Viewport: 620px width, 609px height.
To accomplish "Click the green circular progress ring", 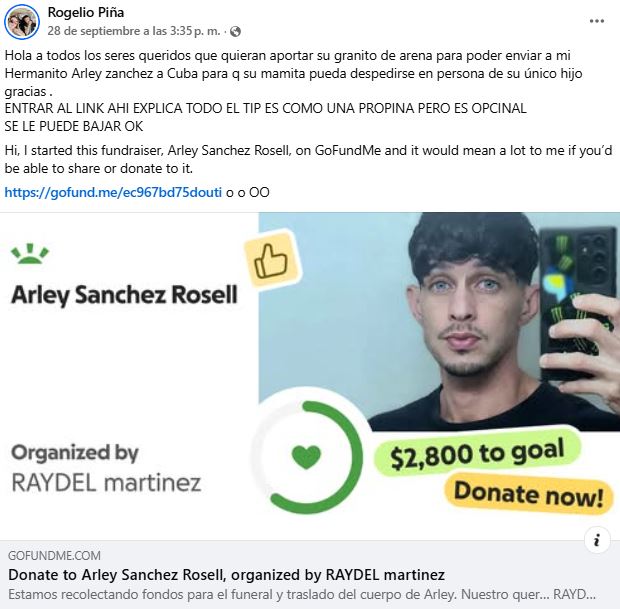I will pyautogui.click(x=306, y=457).
